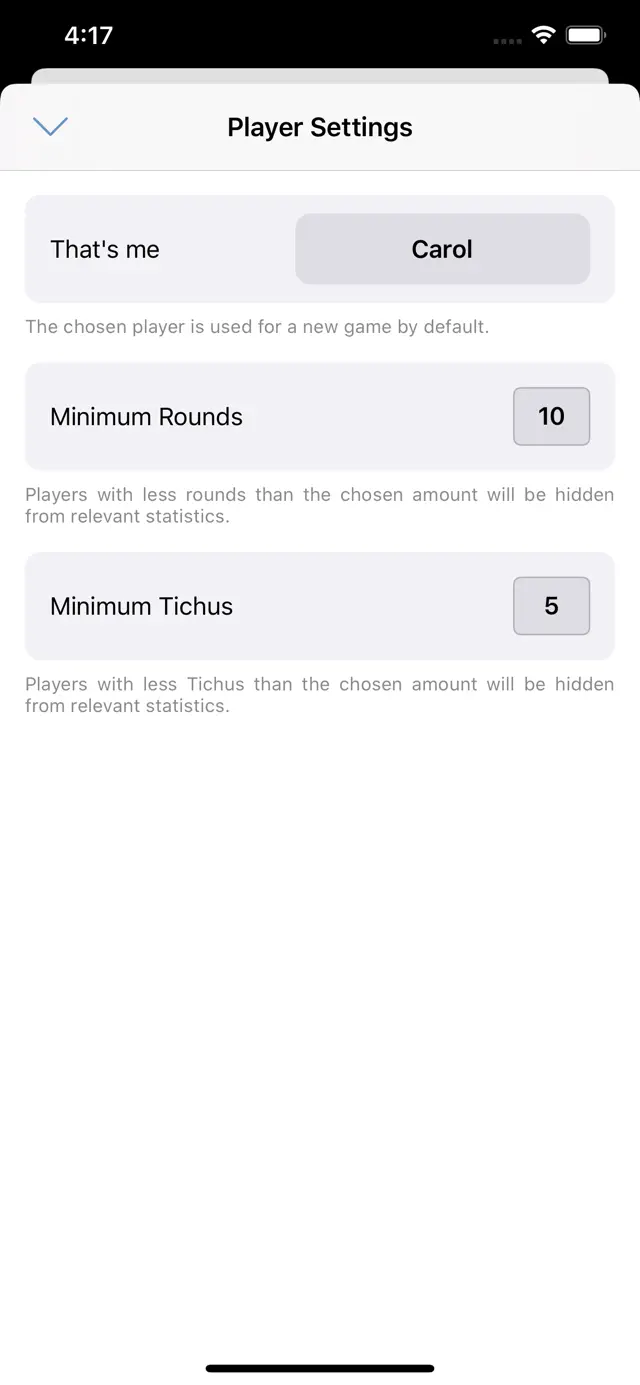The width and height of the screenshot is (640, 1385).
Task: Open the player picker showing Carol
Action: tap(442, 249)
